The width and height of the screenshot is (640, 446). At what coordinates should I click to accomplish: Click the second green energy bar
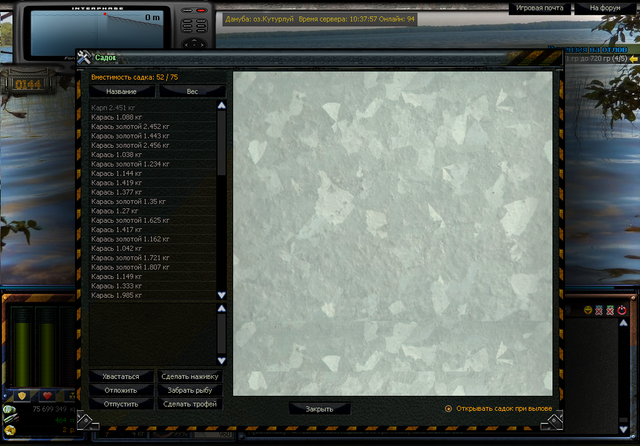(47, 347)
